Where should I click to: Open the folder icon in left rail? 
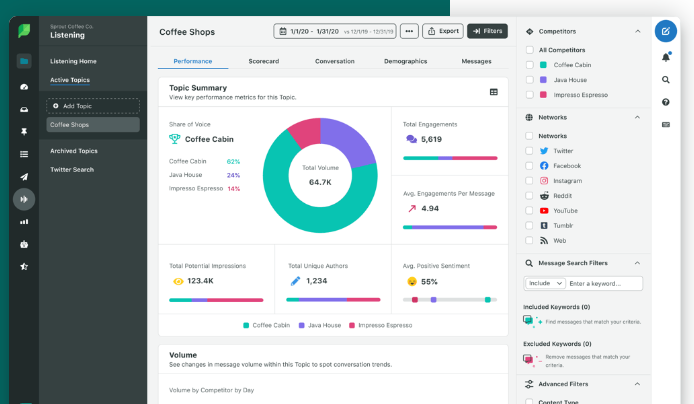tap(24, 61)
